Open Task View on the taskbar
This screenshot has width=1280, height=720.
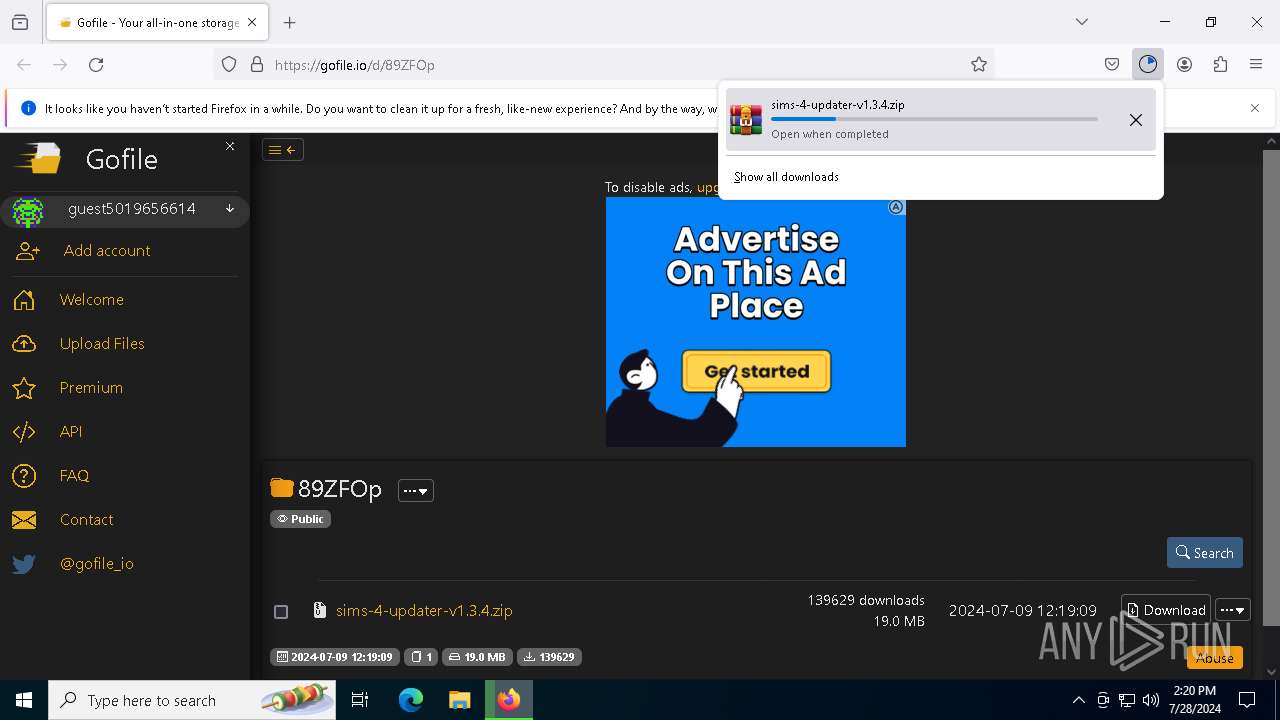coord(360,700)
